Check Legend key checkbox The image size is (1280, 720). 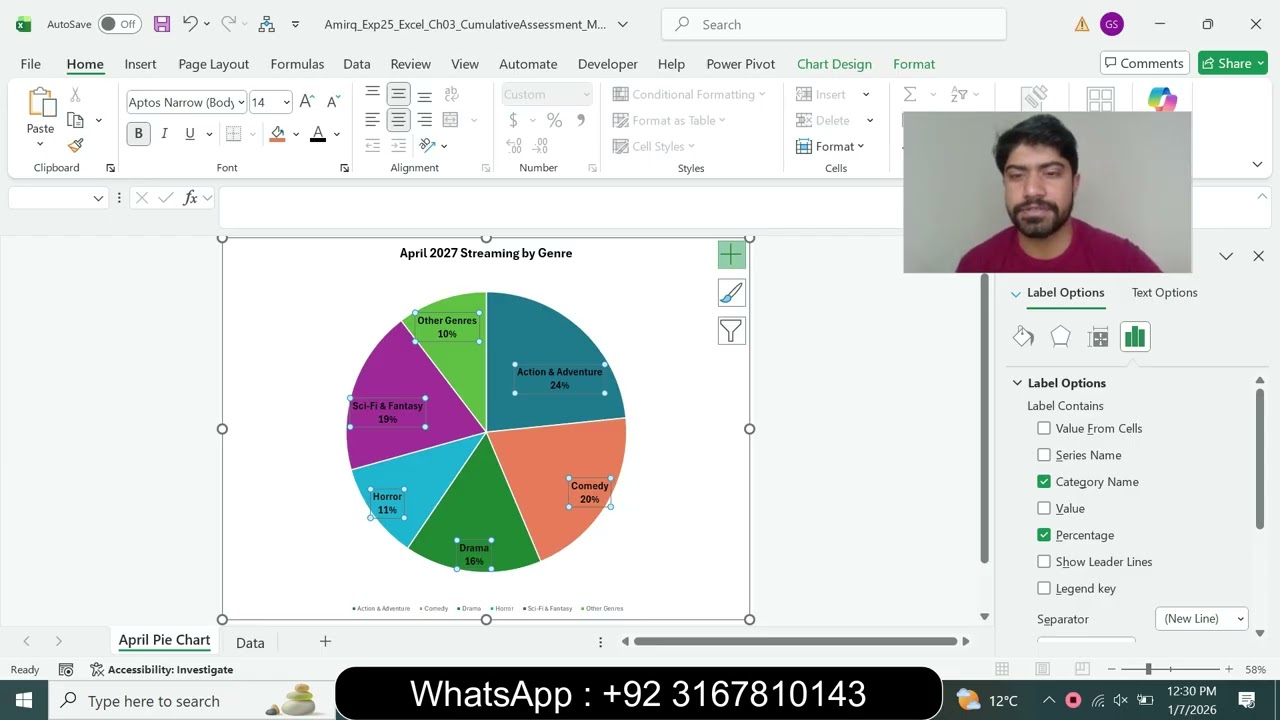[x=1044, y=588]
